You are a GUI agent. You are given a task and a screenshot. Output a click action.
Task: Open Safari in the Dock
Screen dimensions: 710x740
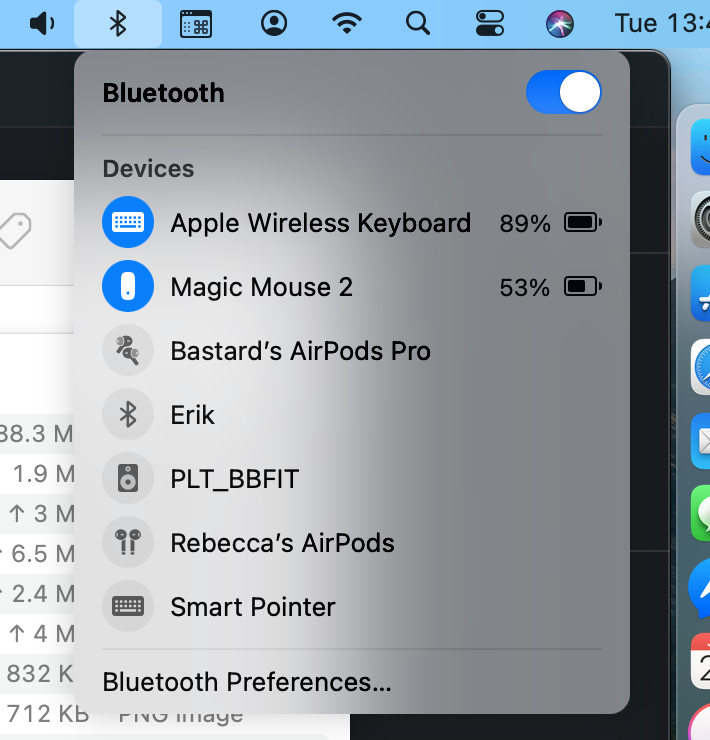[701, 367]
